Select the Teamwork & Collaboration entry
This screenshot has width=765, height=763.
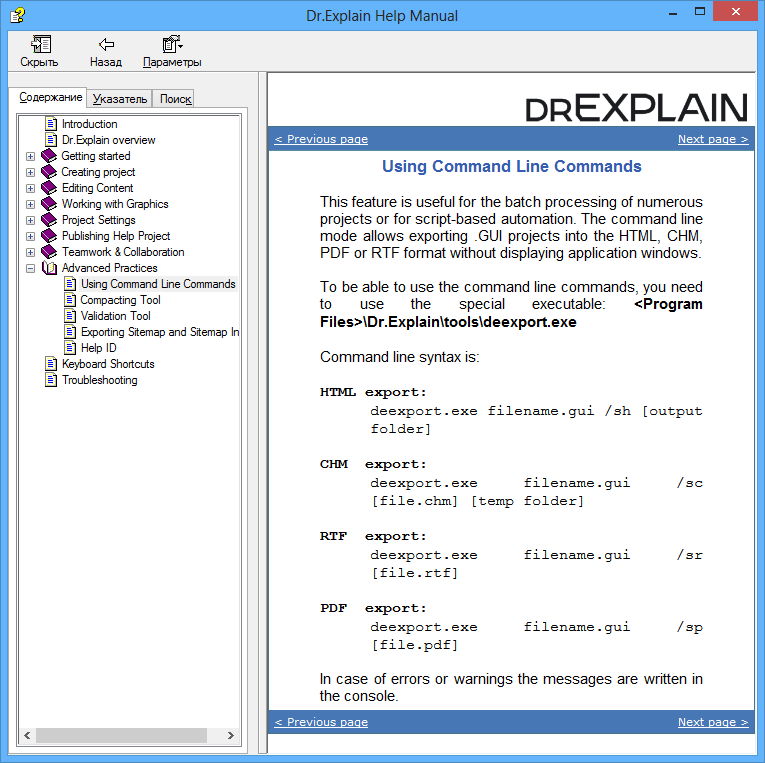click(x=123, y=252)
